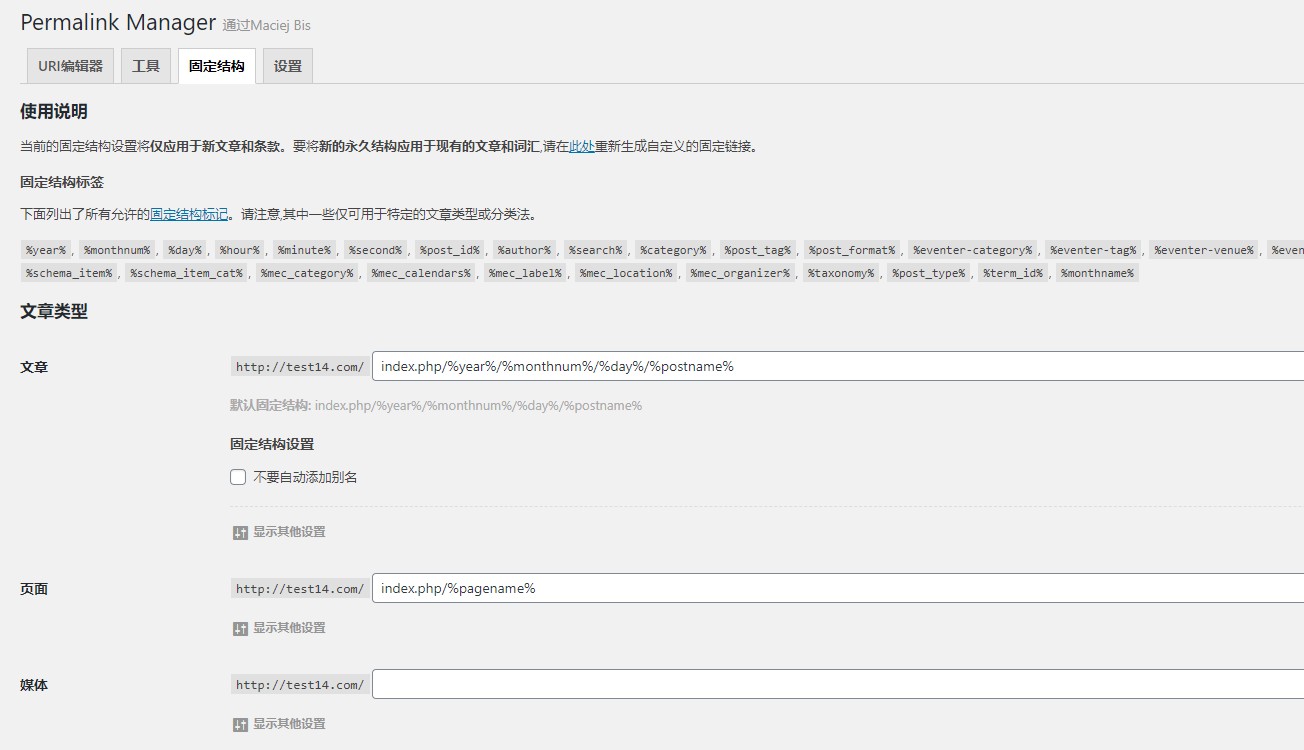Select the %taxonomy% permastructure tag

click(840, 273)
